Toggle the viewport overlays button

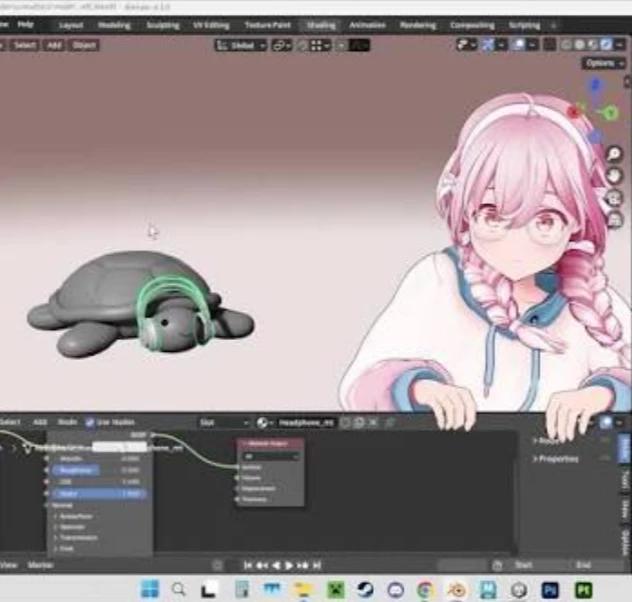point(519,44)
